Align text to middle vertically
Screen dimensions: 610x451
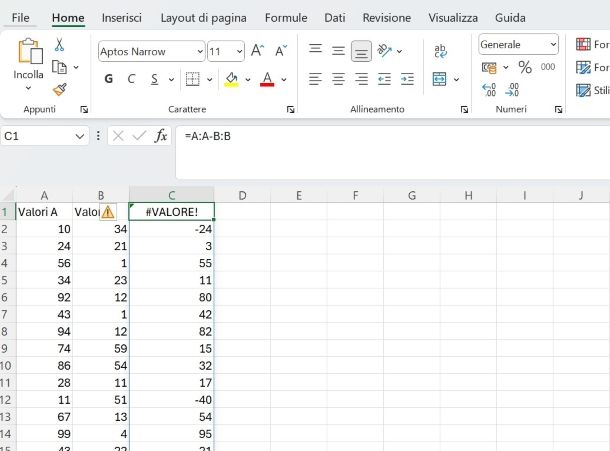pyautogui.click(x=338, y=51)
